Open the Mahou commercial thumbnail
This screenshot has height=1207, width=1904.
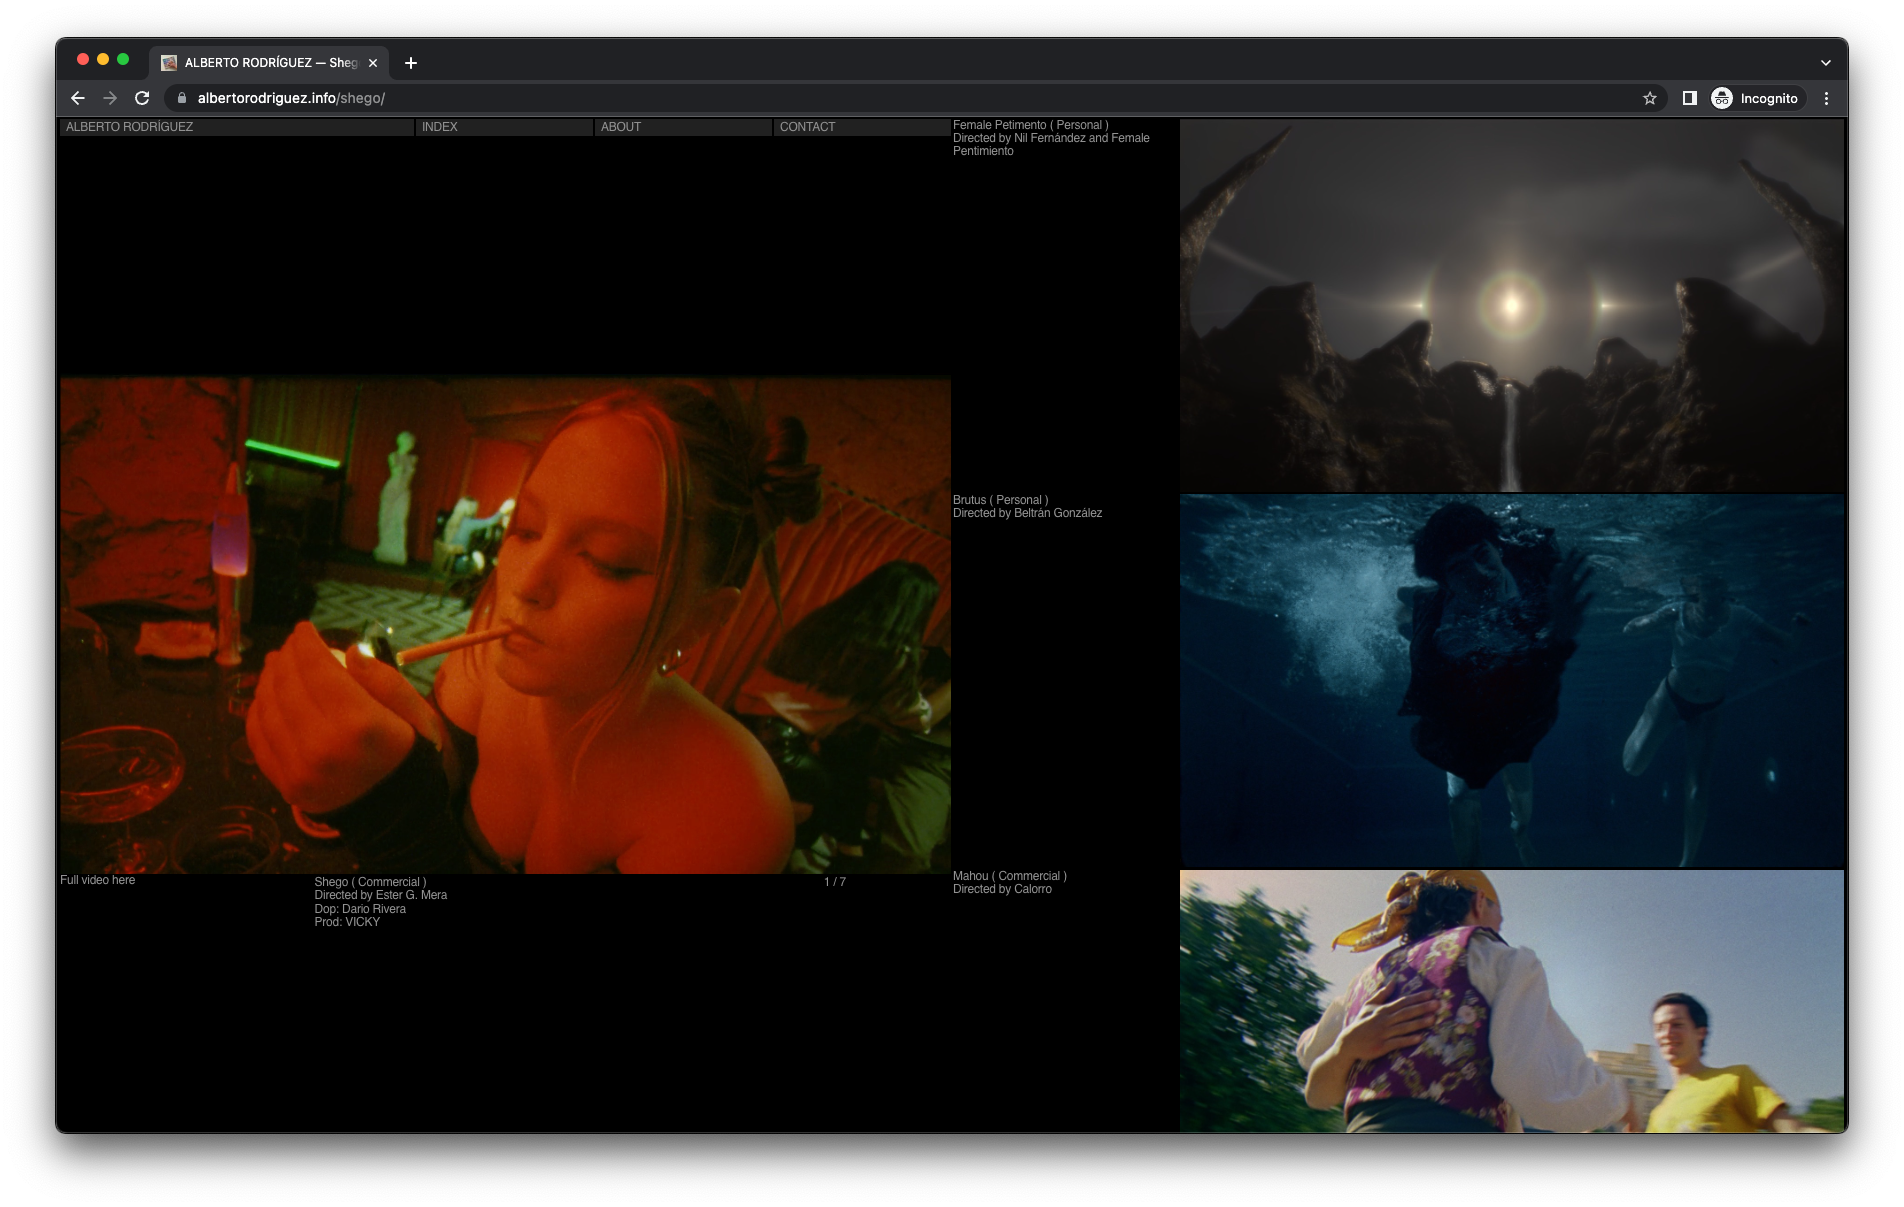tap(1511, 1000)
